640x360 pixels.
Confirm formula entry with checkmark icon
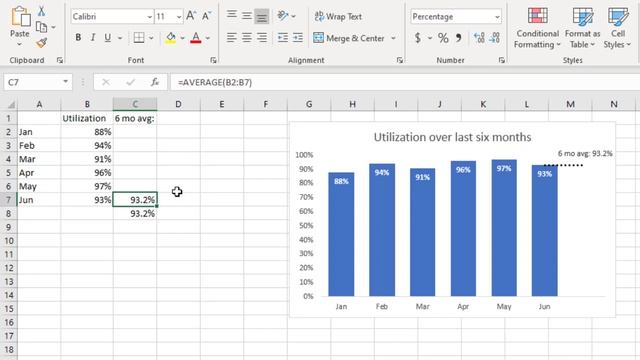[x=131, y=82]
